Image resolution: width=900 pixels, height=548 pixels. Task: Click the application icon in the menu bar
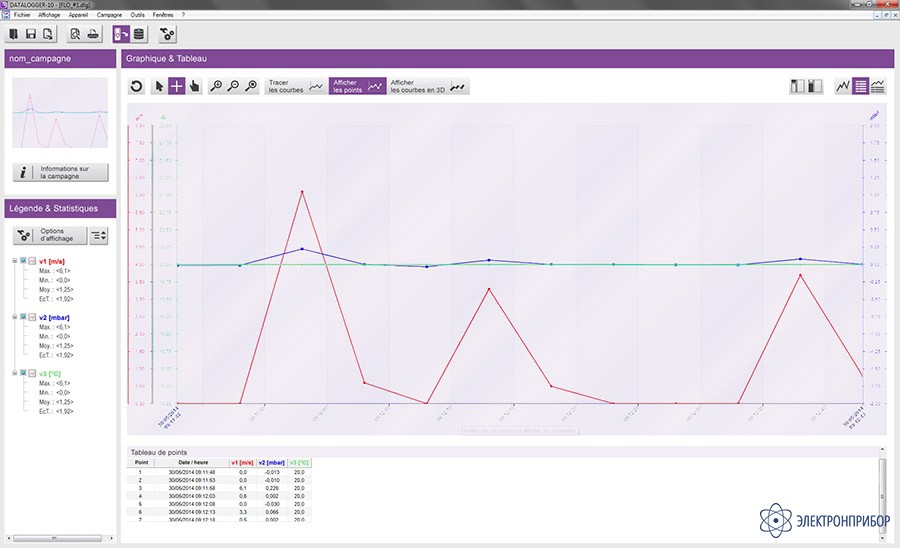(x=6, y=15)
